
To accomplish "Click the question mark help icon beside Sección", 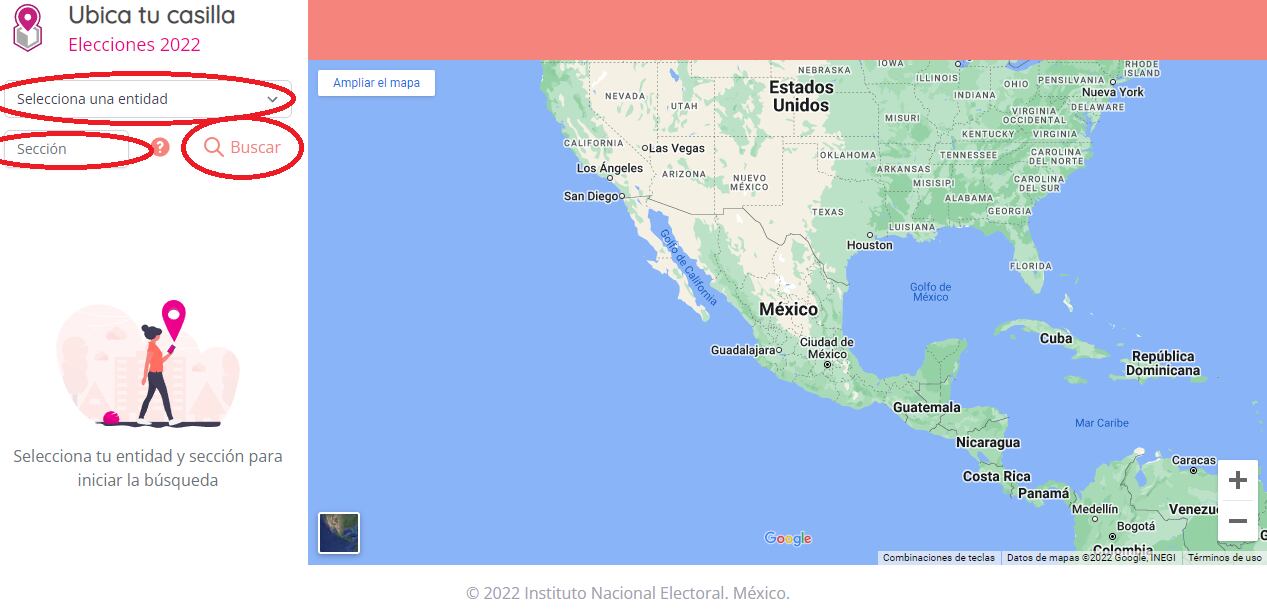I will click(161, 148).
